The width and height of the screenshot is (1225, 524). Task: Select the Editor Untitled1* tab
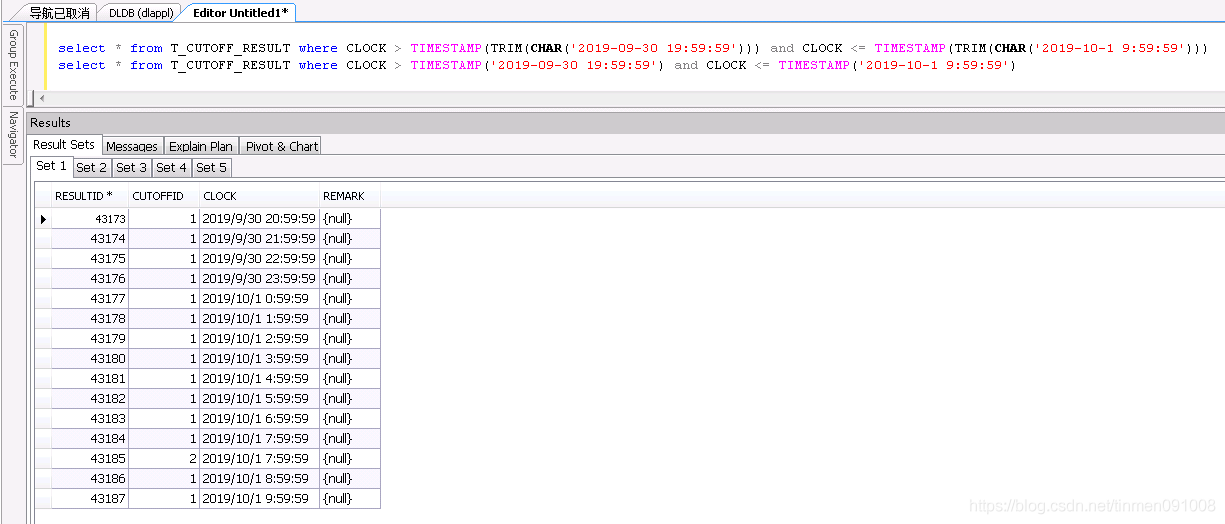click(241, 13)
